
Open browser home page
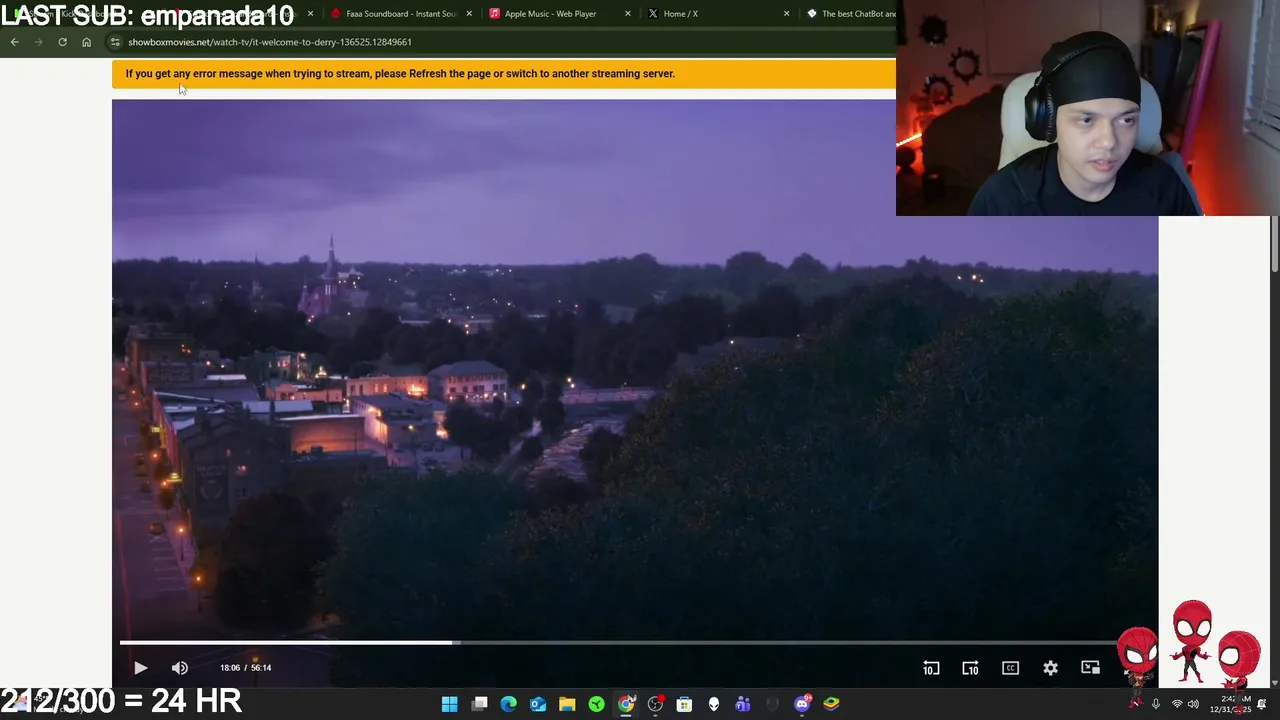(86, 42)
